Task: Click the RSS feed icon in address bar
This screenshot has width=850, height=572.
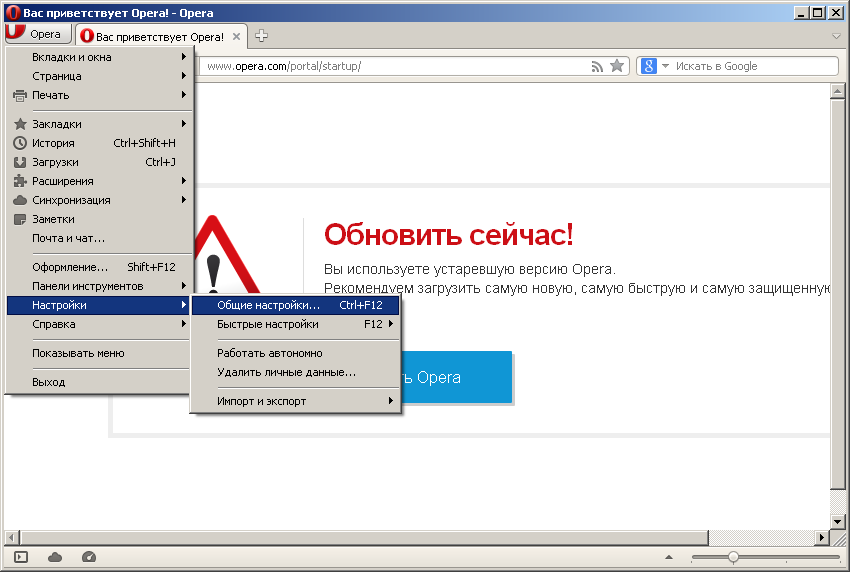Action: coord(597,66)
